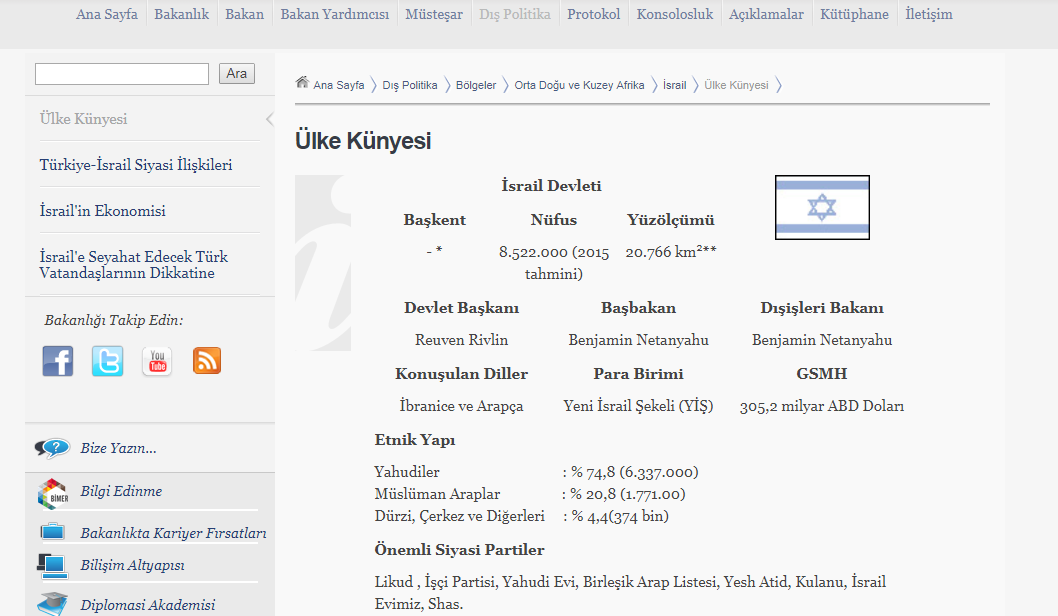This screenshot has height=616, width=1058.
Task: Open the Facebook icon link
Action: click(x=58, y=361)
